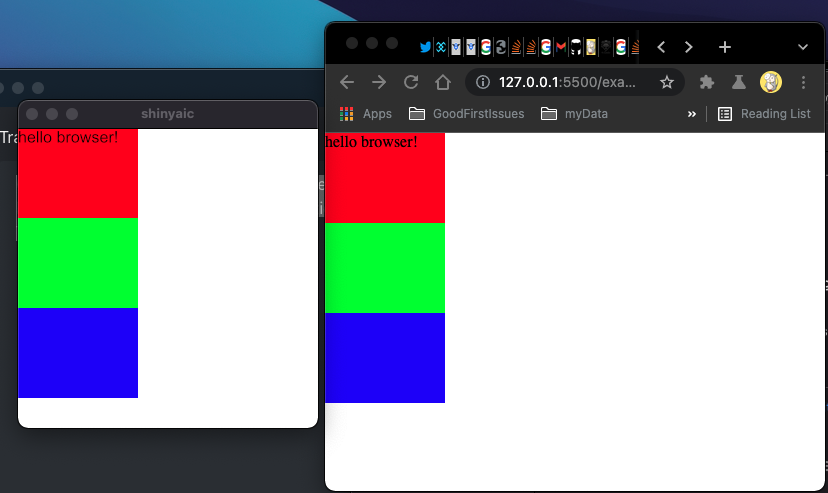Reload the page in Chrome
This screenshot has height=493, width=828.
[411, 82]
